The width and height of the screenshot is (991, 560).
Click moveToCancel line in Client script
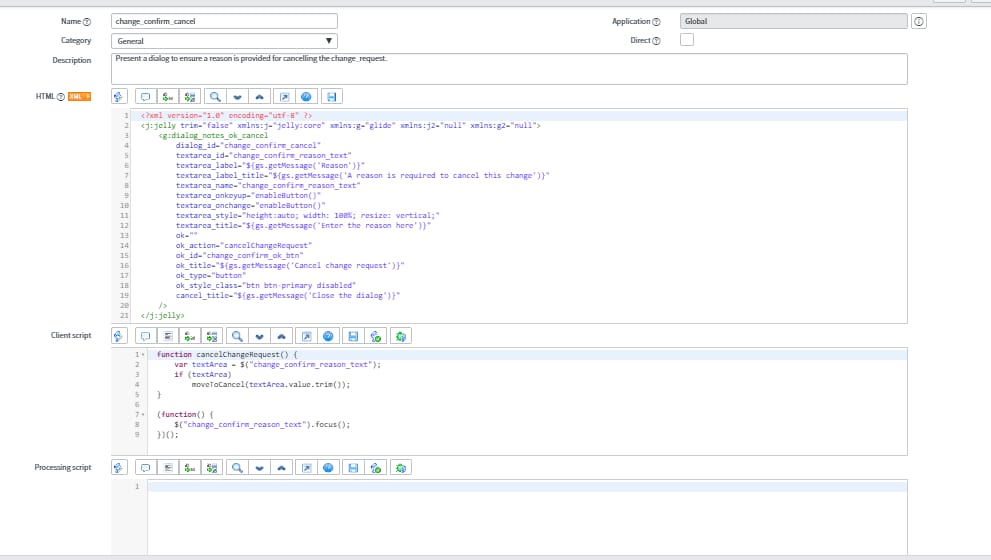click(271, 385)
